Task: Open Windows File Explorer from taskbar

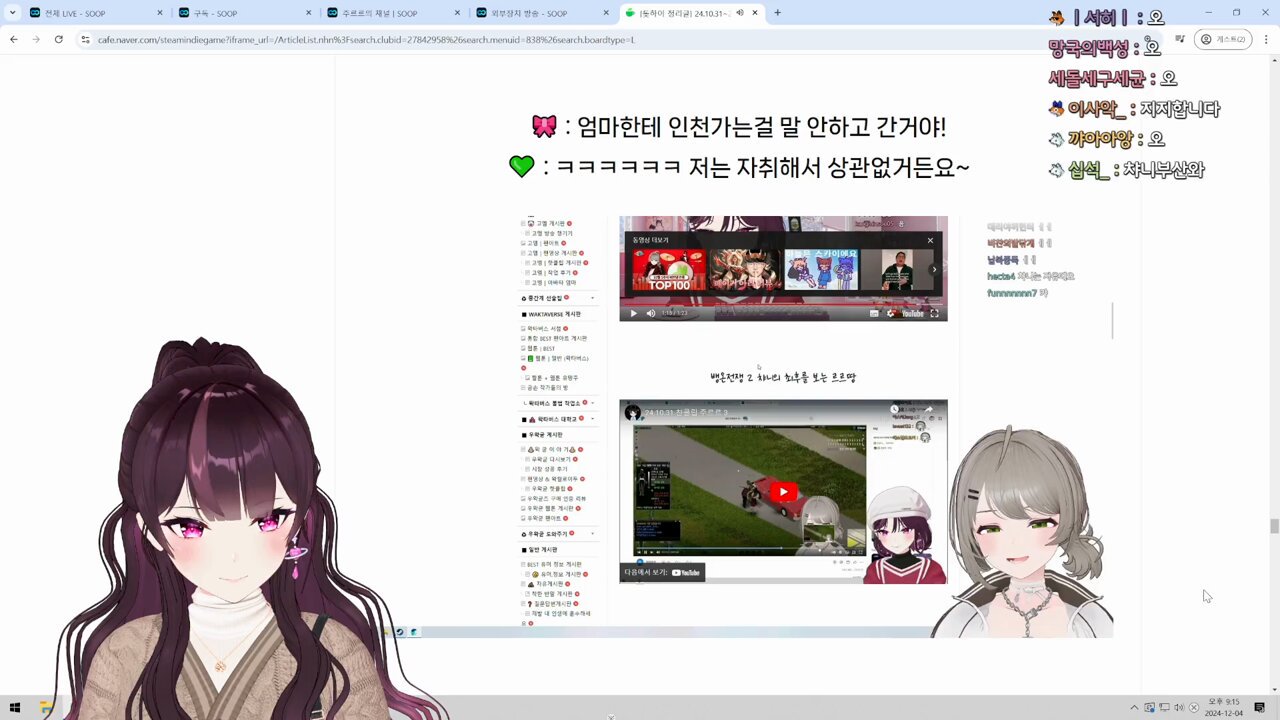Action: pos(46,707)
